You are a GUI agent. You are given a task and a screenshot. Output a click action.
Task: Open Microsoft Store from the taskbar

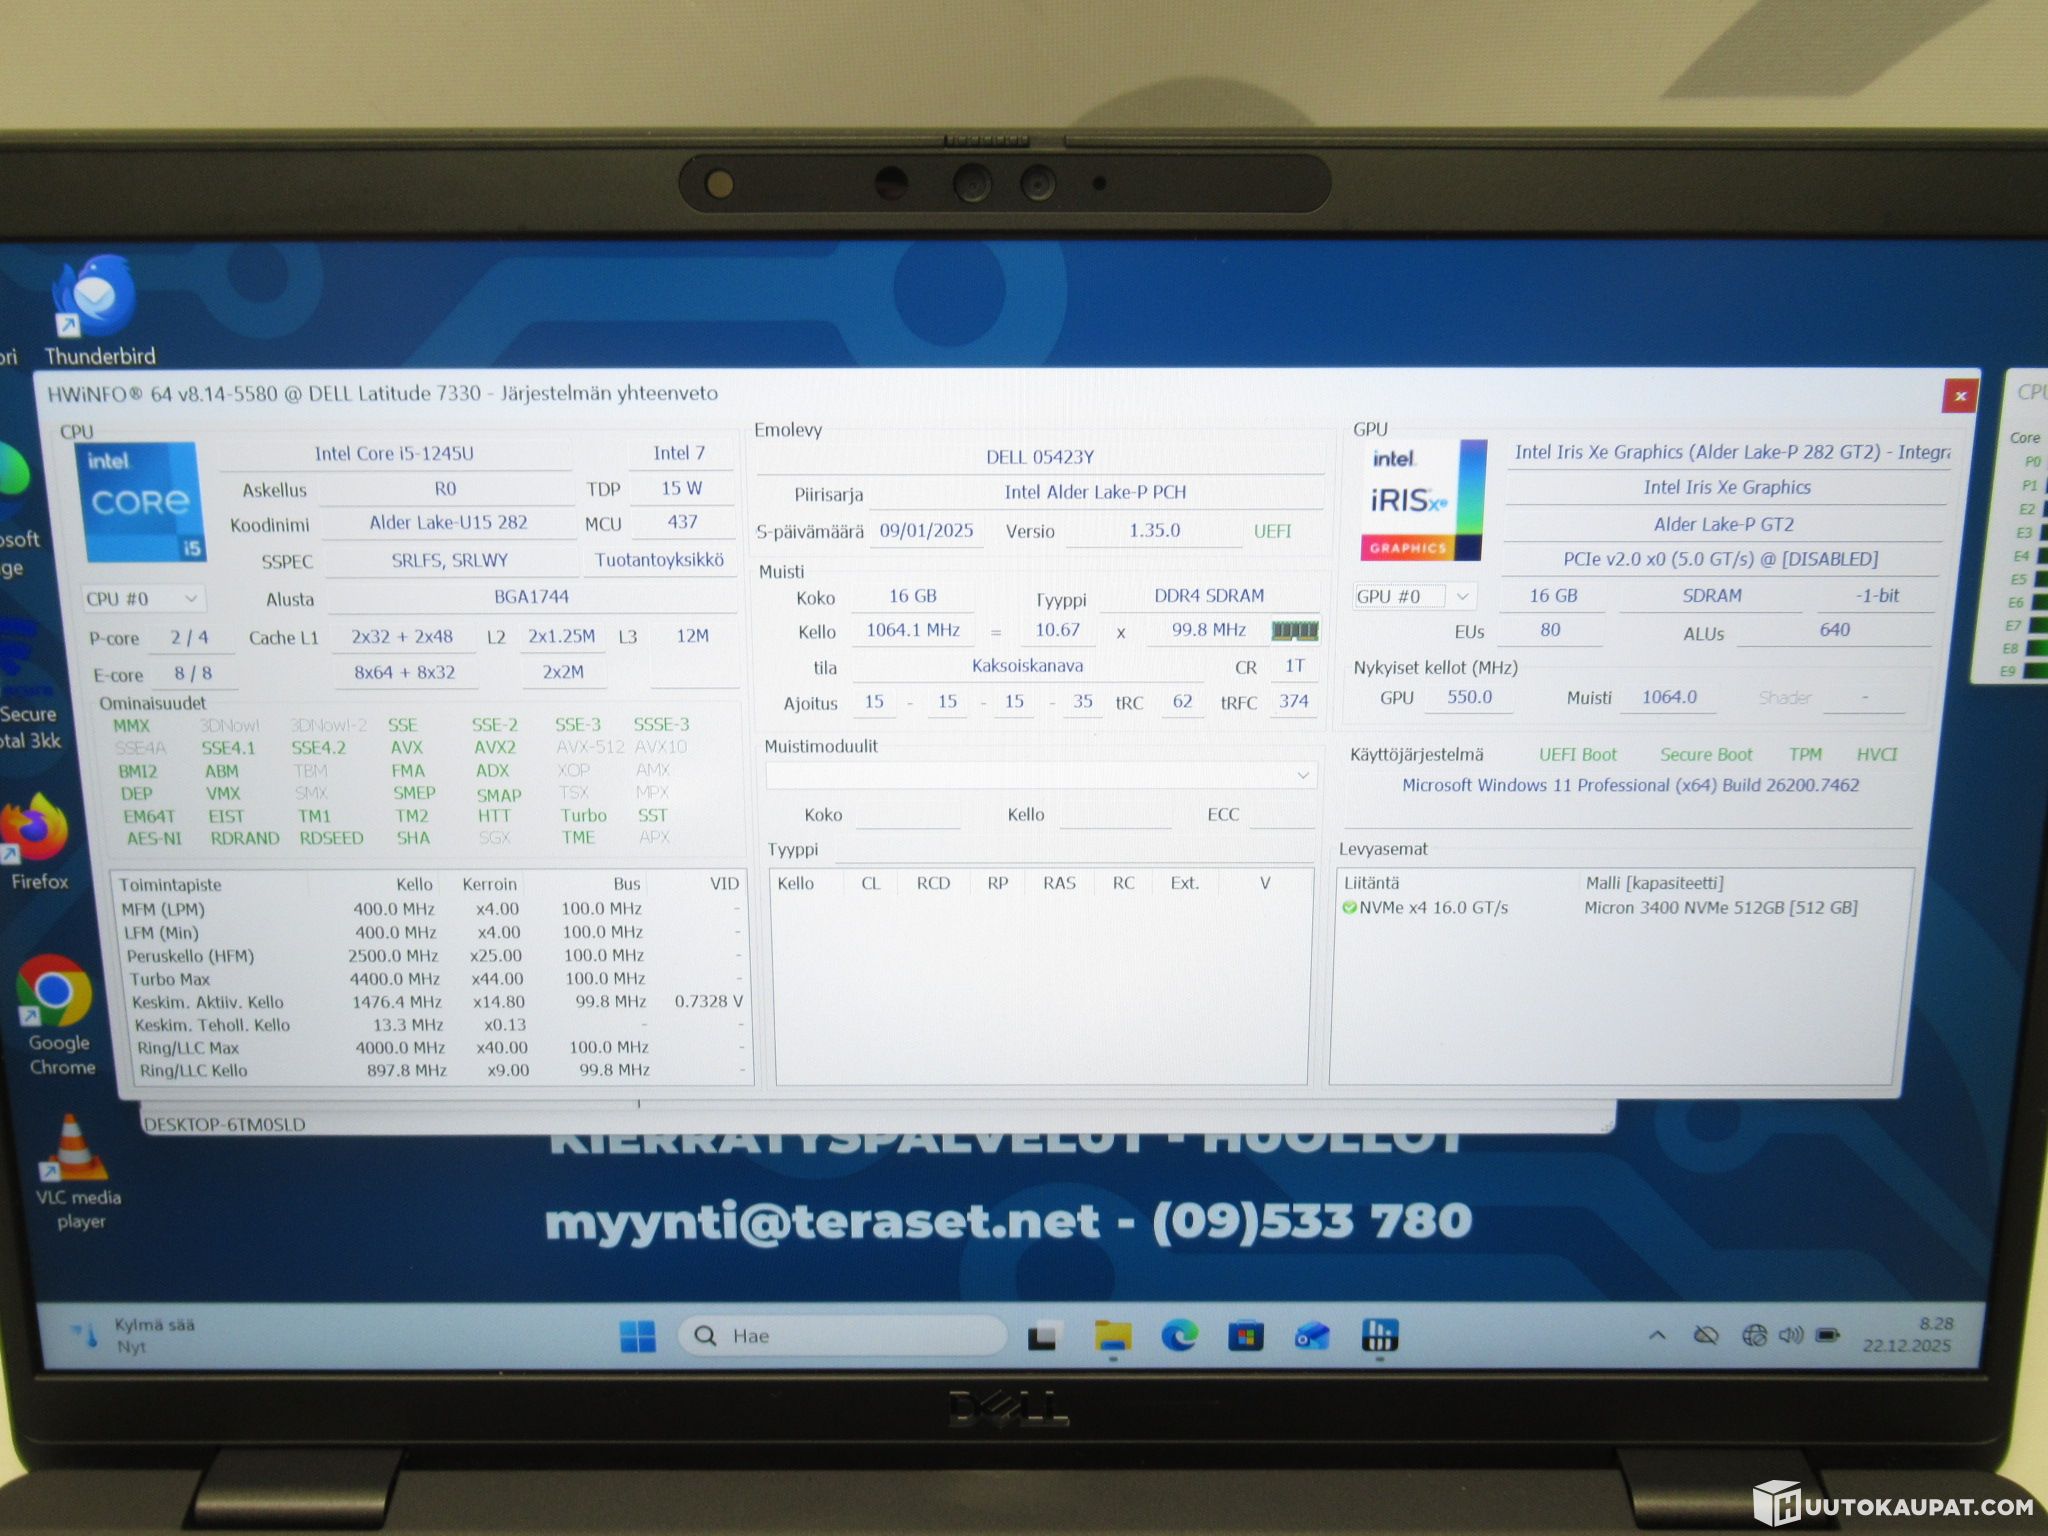click(x=1245, y=1336)
